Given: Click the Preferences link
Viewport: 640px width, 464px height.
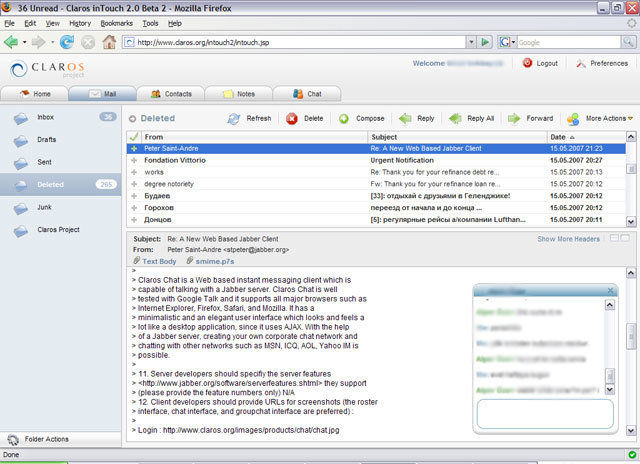Looking at the screenshot, I should (x=609, y=63).
